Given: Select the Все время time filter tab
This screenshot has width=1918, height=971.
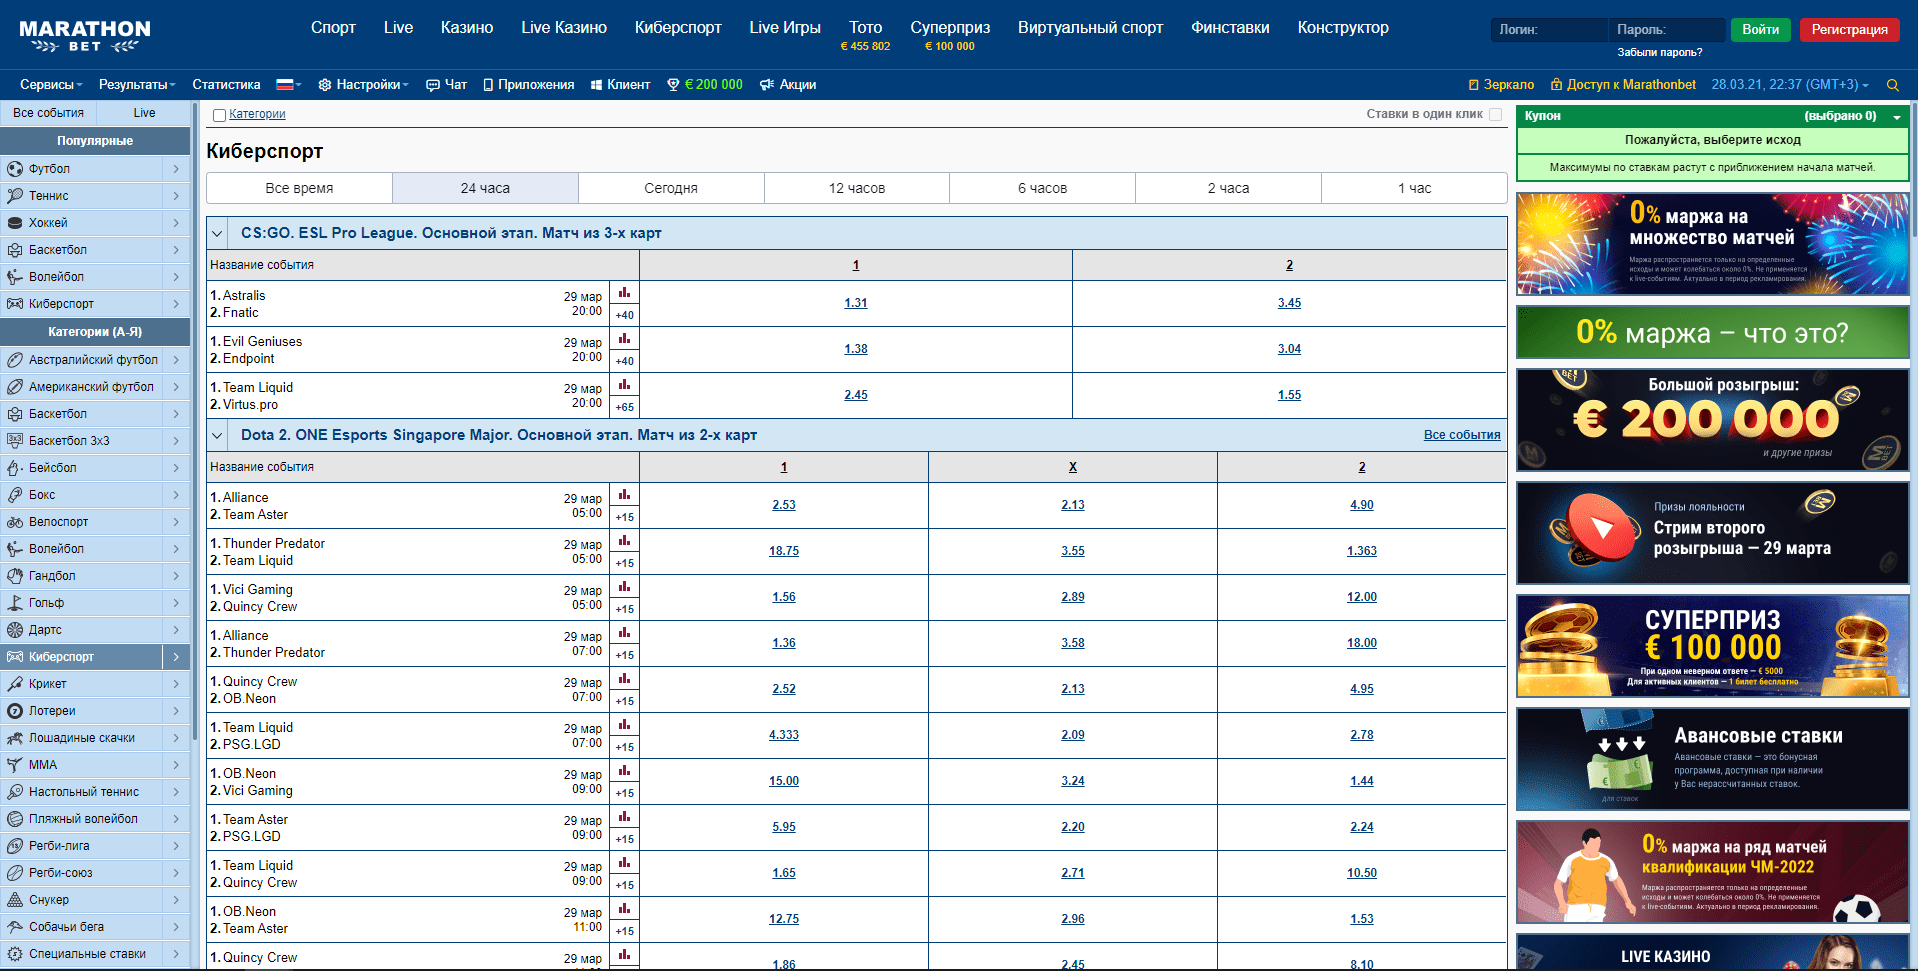Looking at the screenshot, I should (299, 188).
